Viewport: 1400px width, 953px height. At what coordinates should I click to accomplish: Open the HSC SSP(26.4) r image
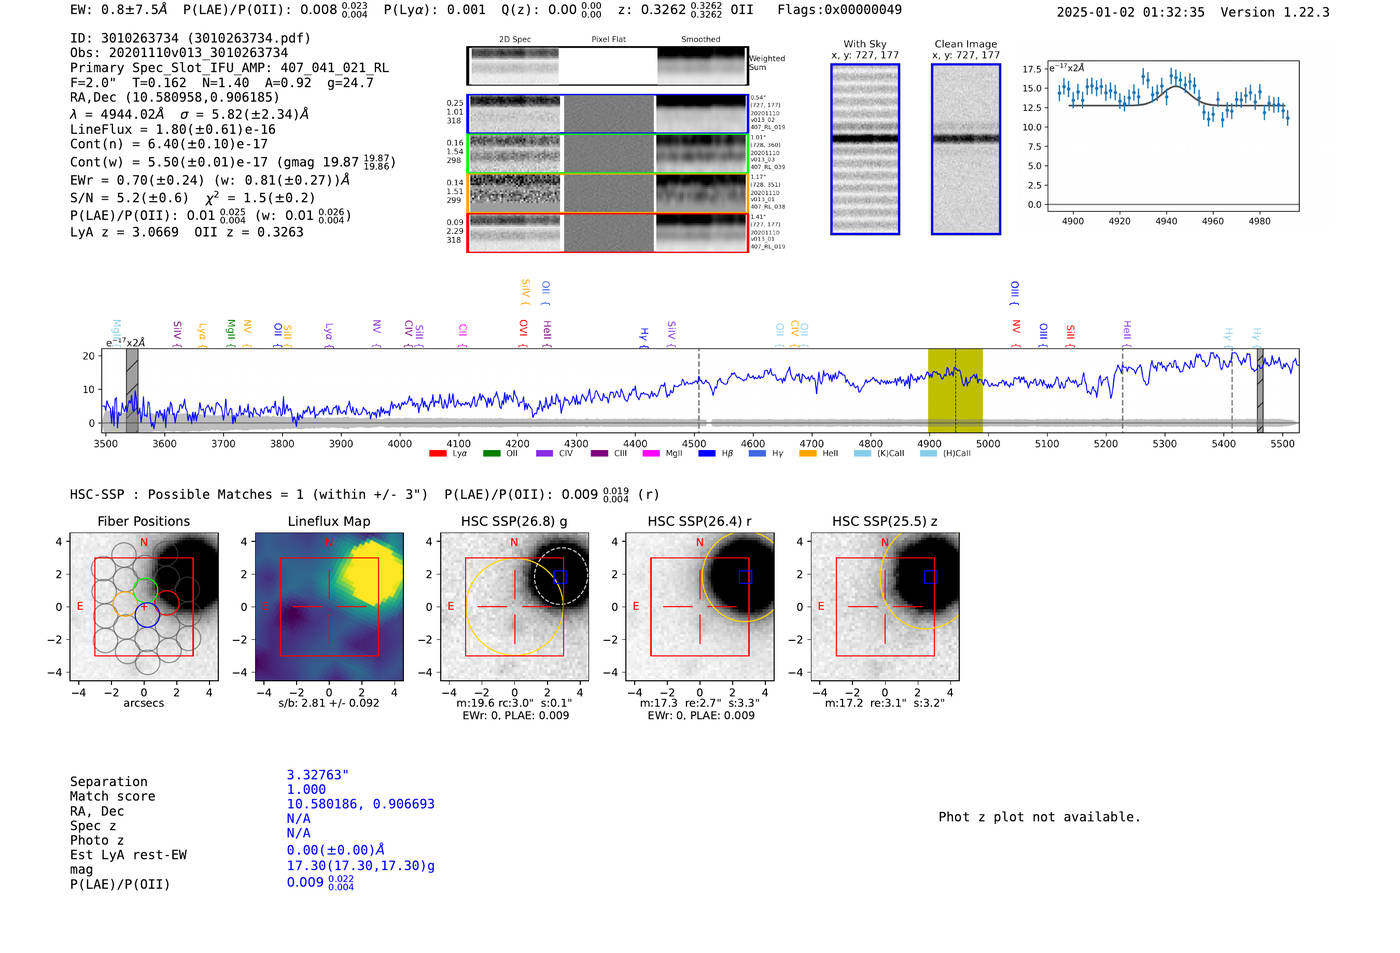700,607
